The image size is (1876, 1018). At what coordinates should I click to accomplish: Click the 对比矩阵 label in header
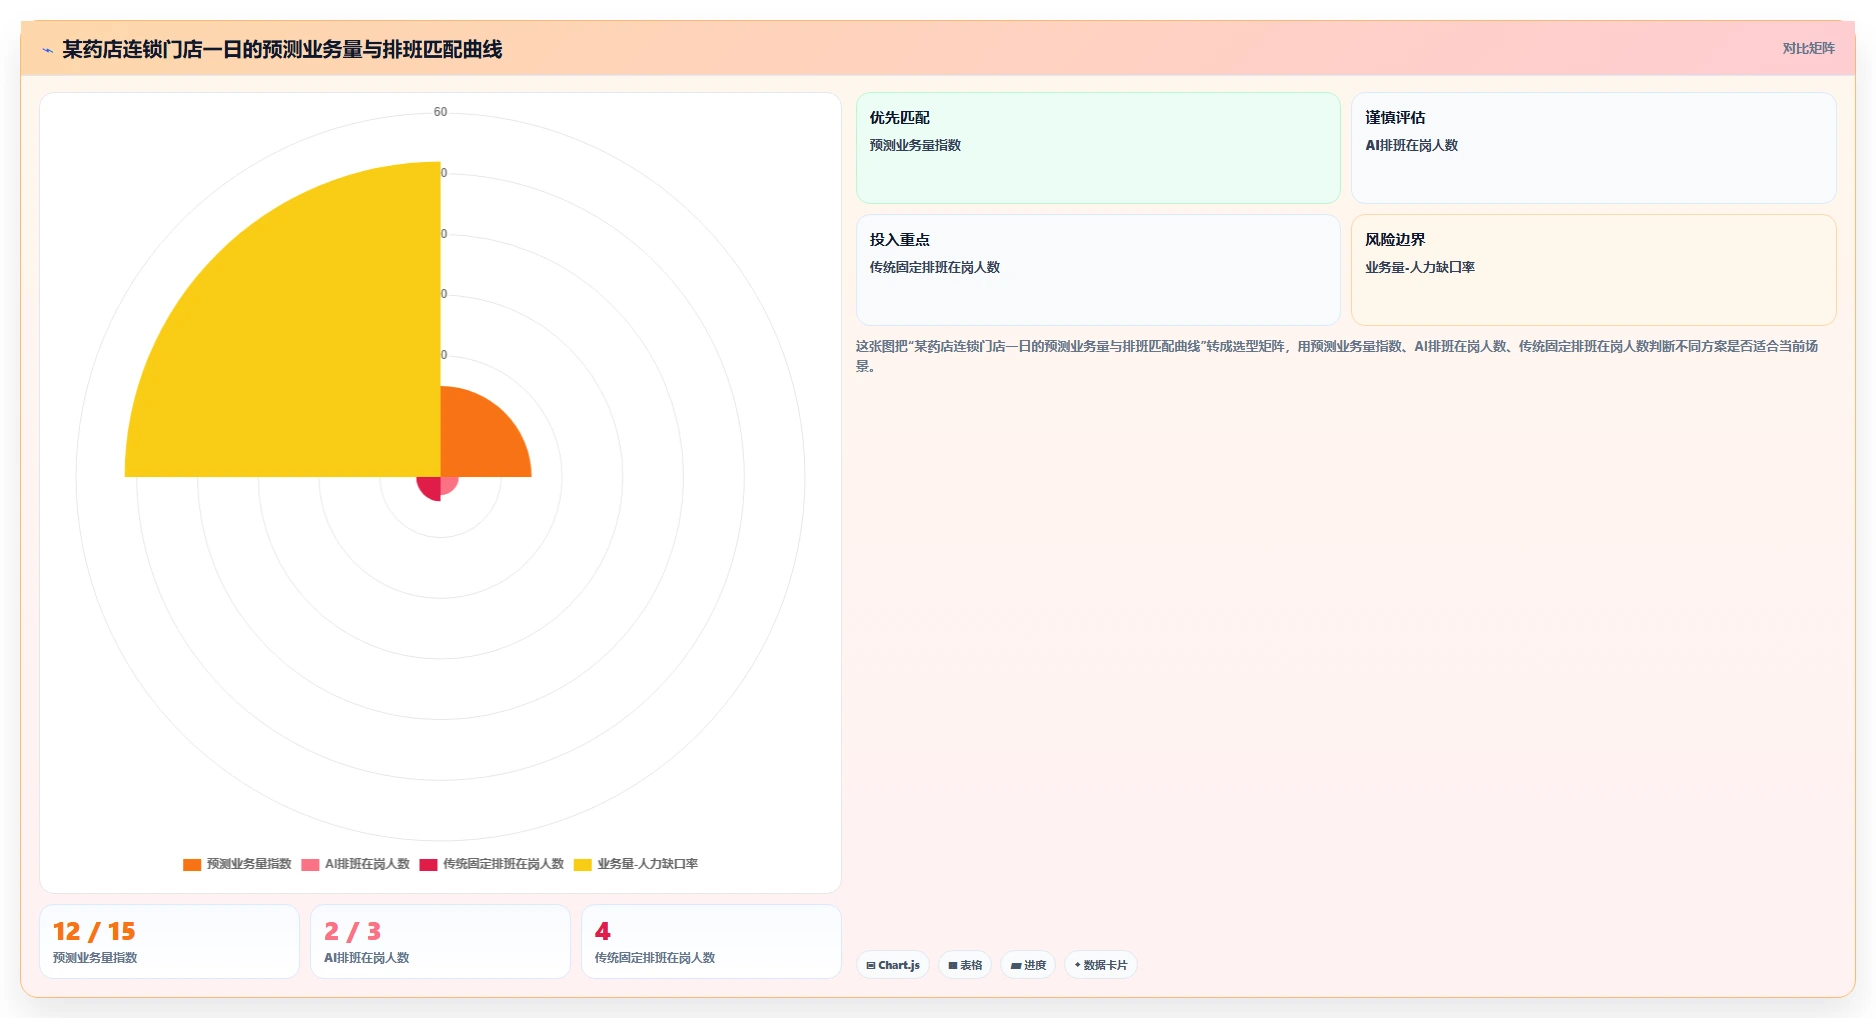tap(1808, 48)
